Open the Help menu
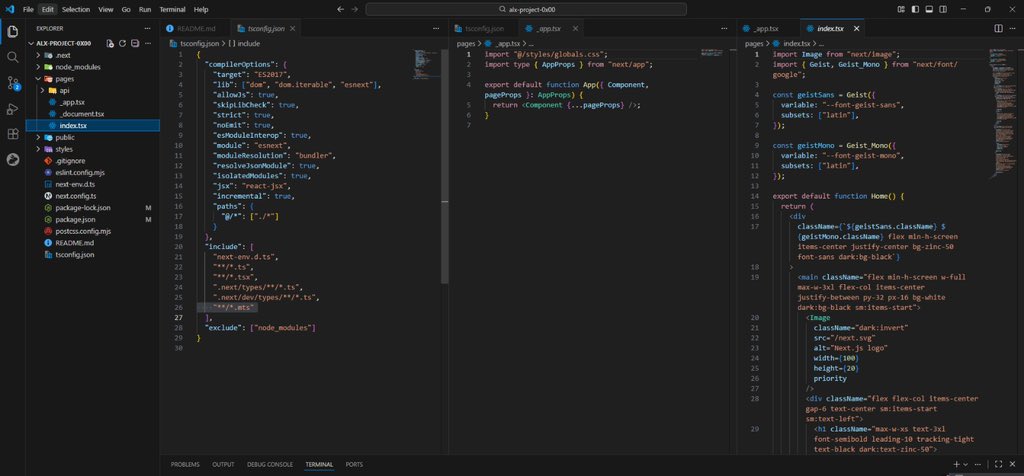This screenshot has height=476, width=1024. click(201, 9)
